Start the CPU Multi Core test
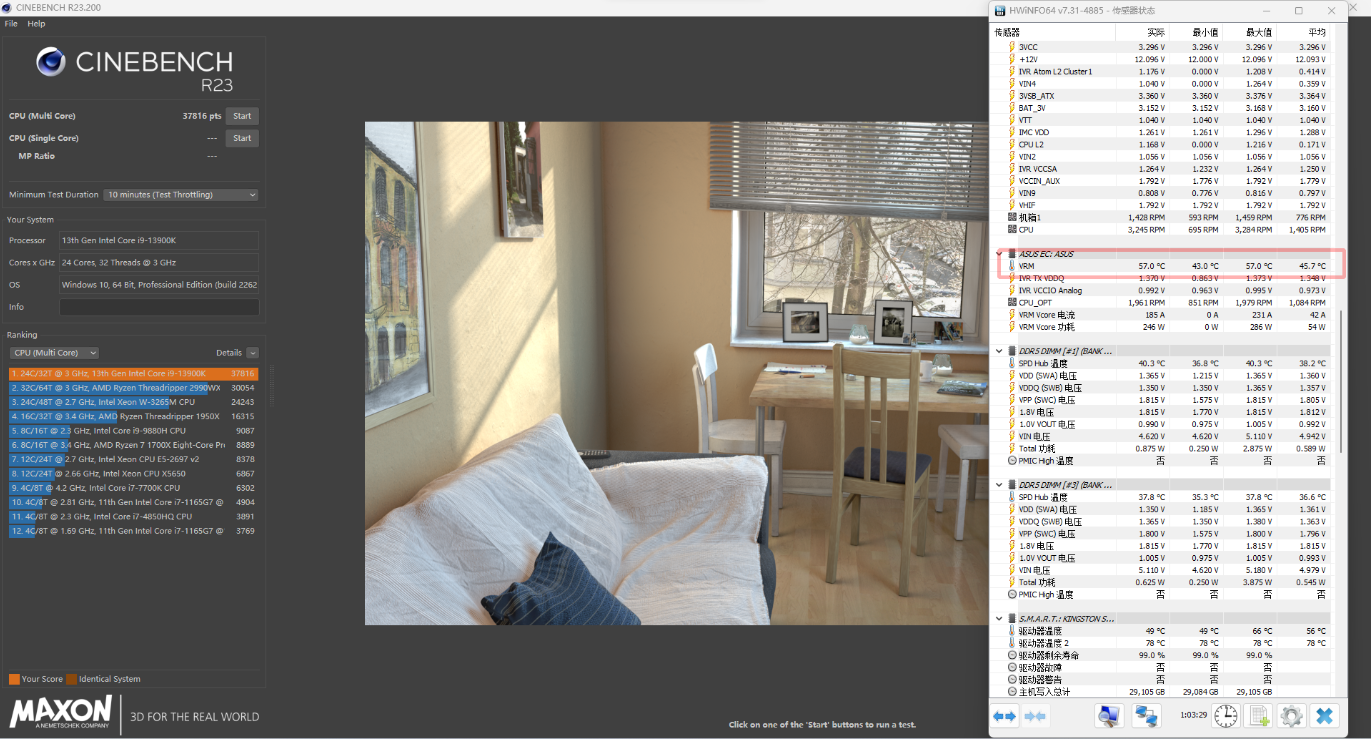Image resolution: width=1371 pixels, height=739 pixels. 242,116
